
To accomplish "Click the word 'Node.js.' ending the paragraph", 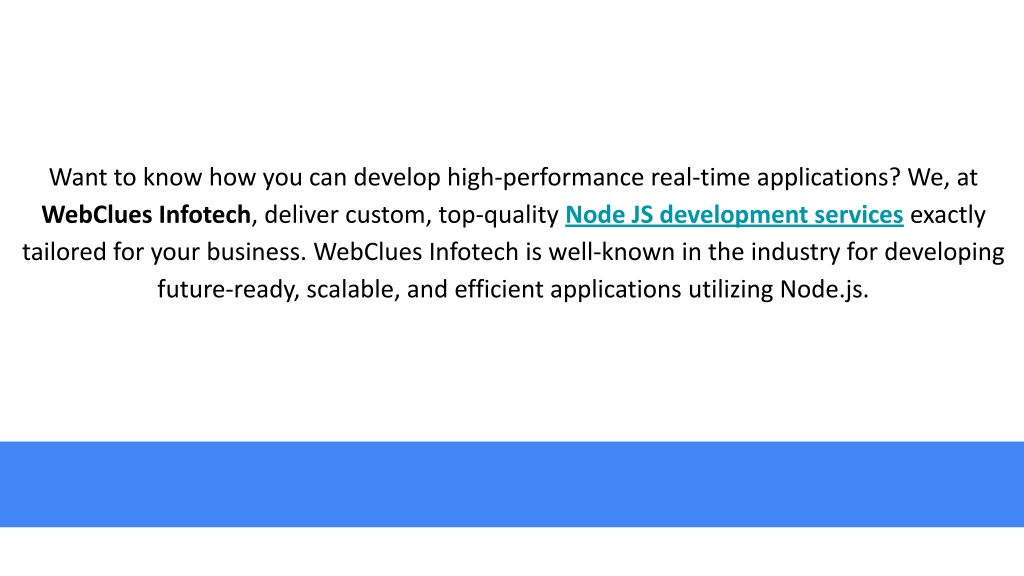I will 824,289.
